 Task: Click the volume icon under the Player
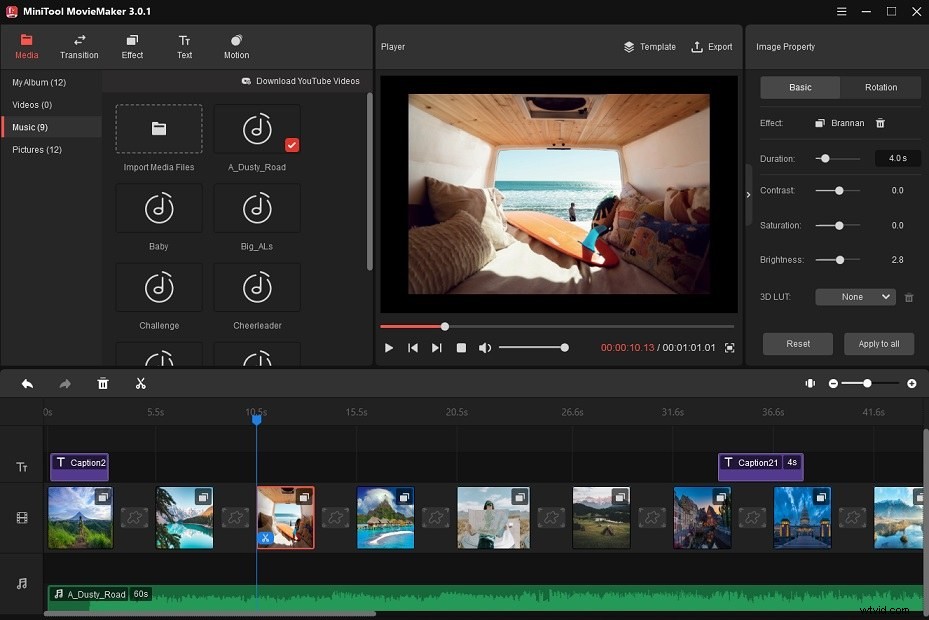pyautogui.click(x=487, y=348)
